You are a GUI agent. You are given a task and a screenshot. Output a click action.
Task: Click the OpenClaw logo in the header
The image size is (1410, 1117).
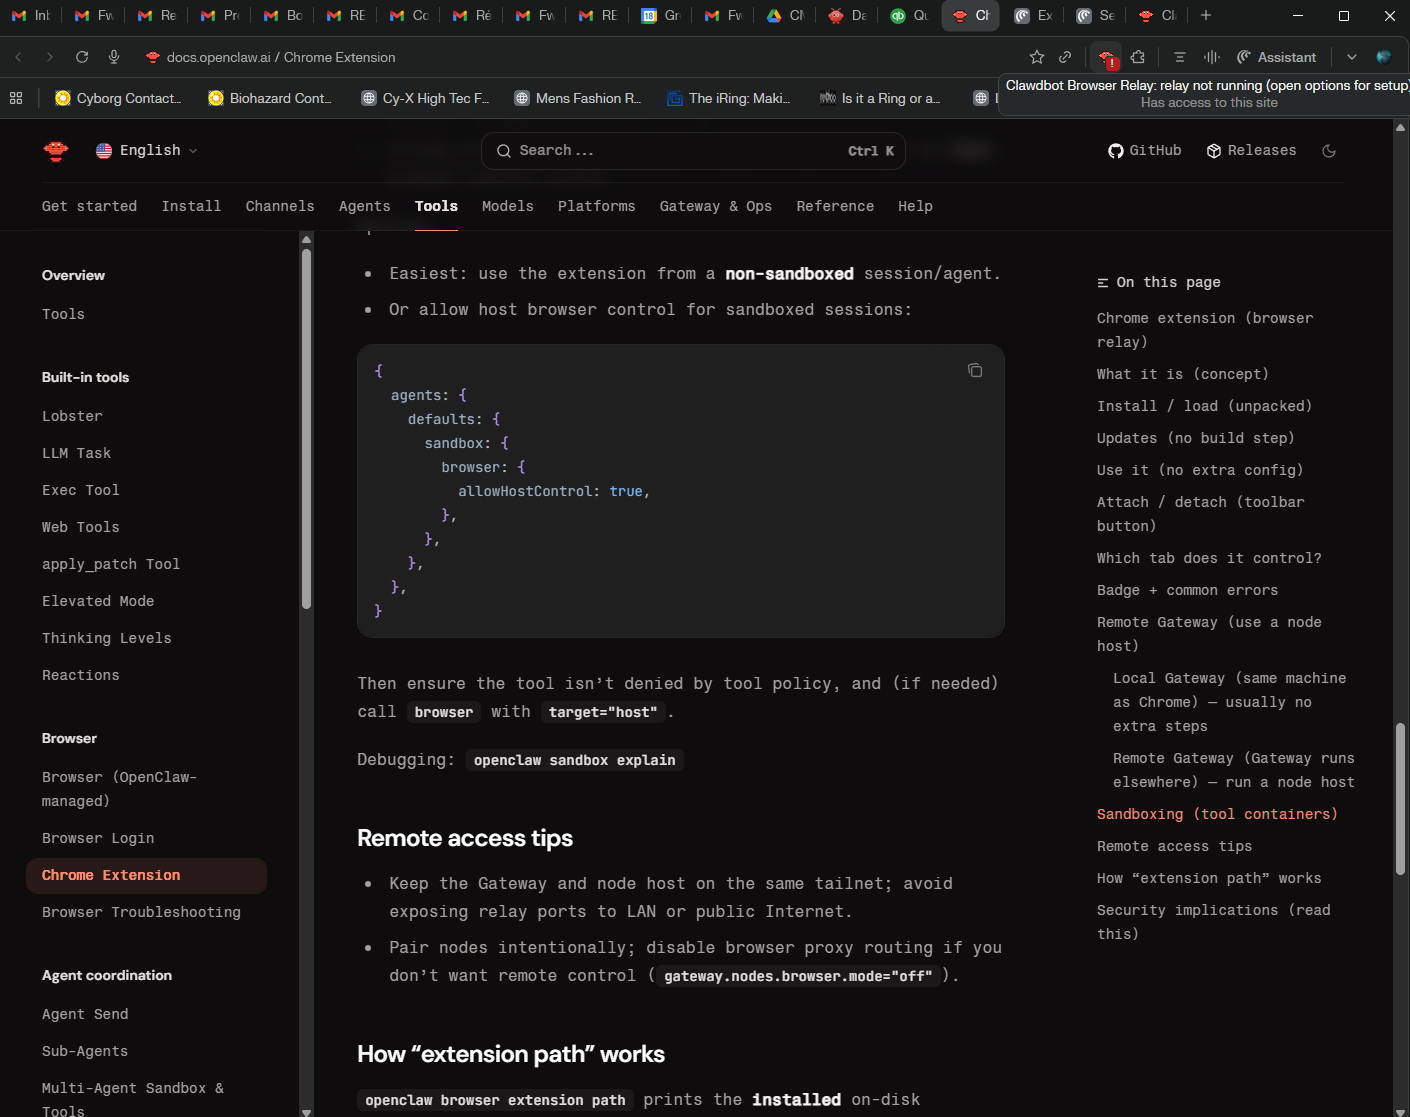pos(56,151)
